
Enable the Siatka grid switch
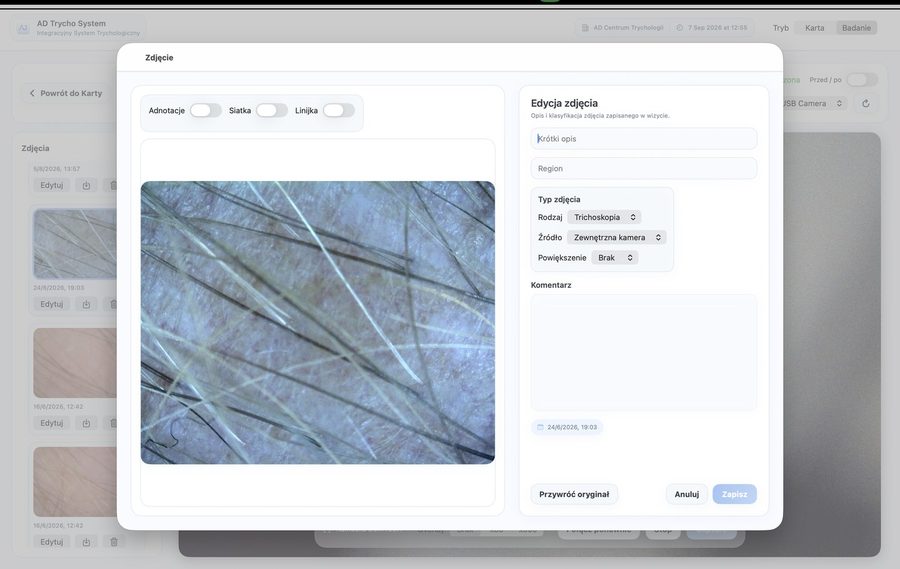[271, 110]
